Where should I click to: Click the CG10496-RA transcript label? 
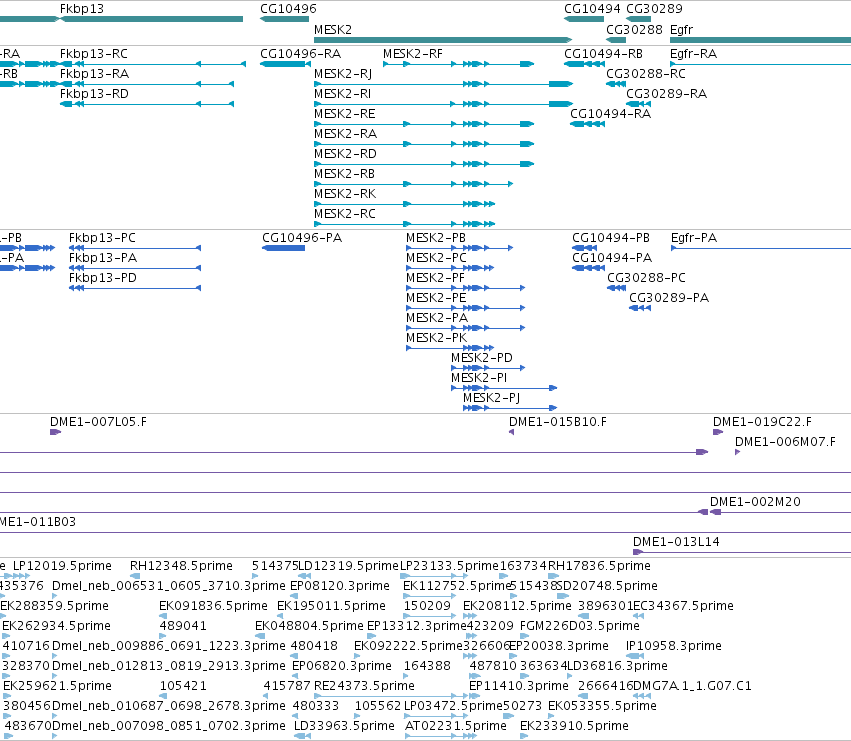301,54
